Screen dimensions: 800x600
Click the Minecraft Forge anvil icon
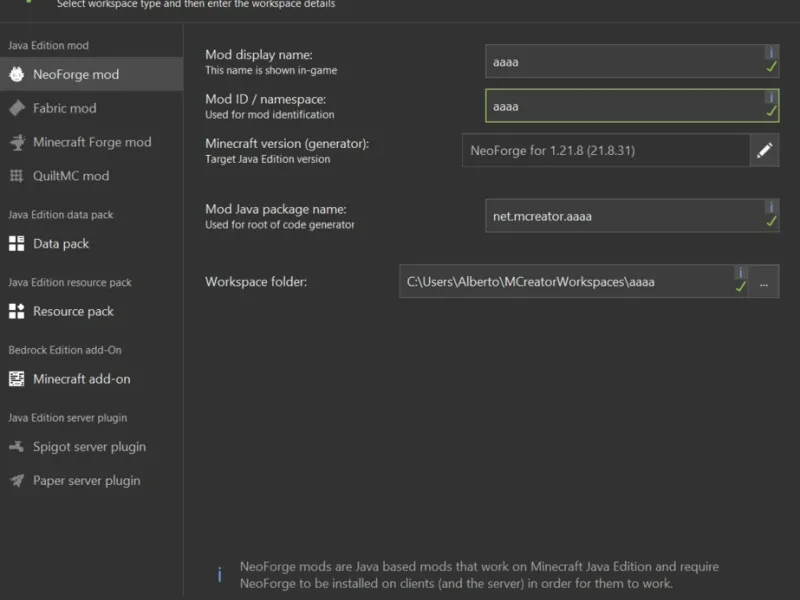pos(16,142)
